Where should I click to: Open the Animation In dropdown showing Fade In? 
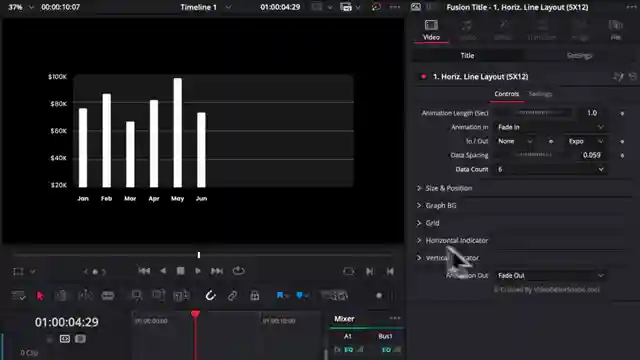pos(550,127)
